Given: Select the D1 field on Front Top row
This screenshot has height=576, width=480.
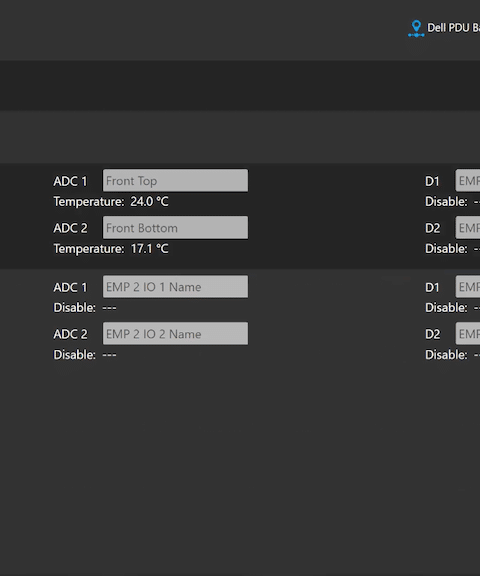Looking at the screenshot, I should click(468, 180).
